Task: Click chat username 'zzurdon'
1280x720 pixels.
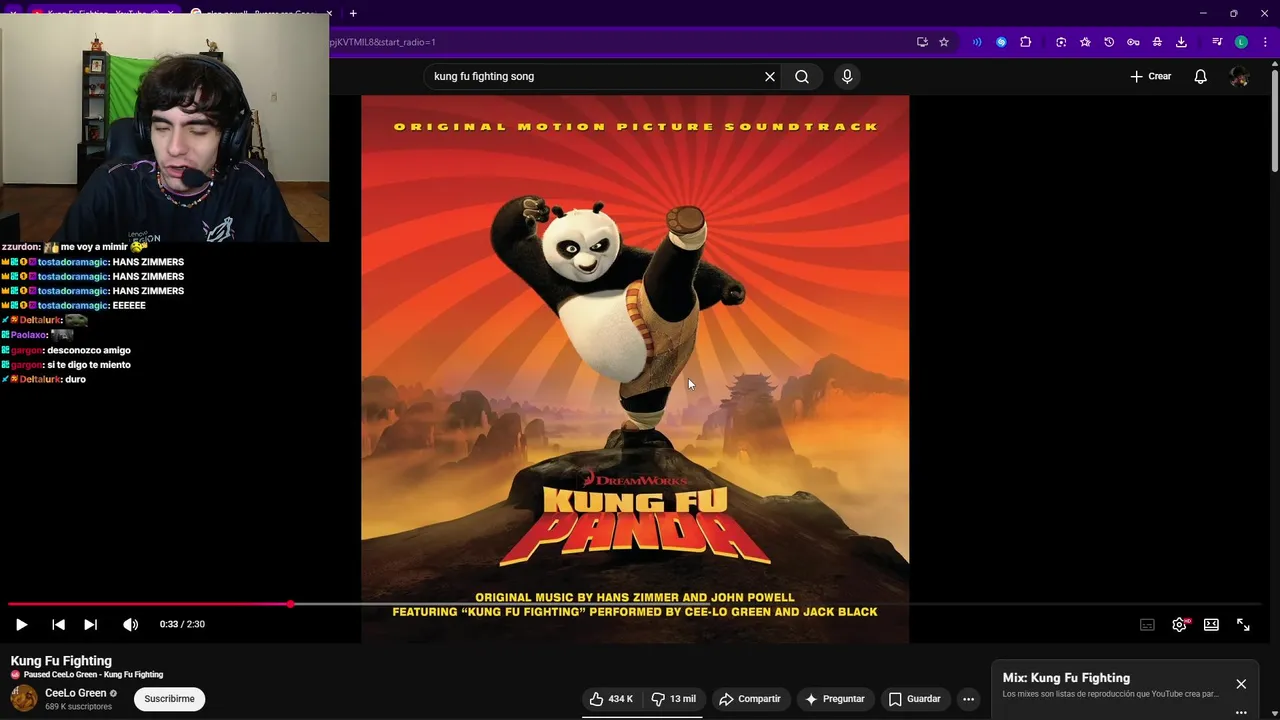Action: click(x=20, y=247)
